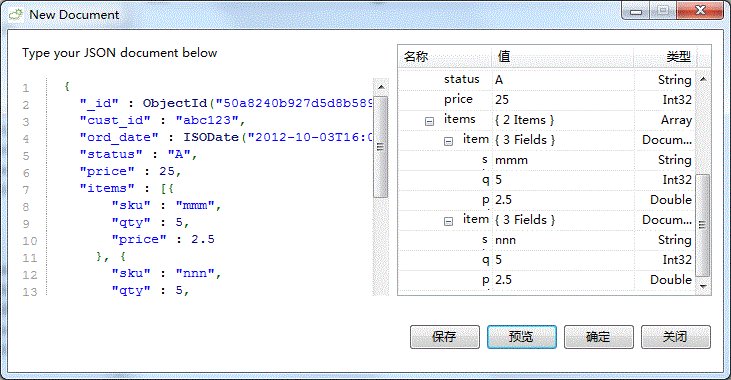Select the status row in preview tree
The image size is (731, 380).
tap(546, 80)
